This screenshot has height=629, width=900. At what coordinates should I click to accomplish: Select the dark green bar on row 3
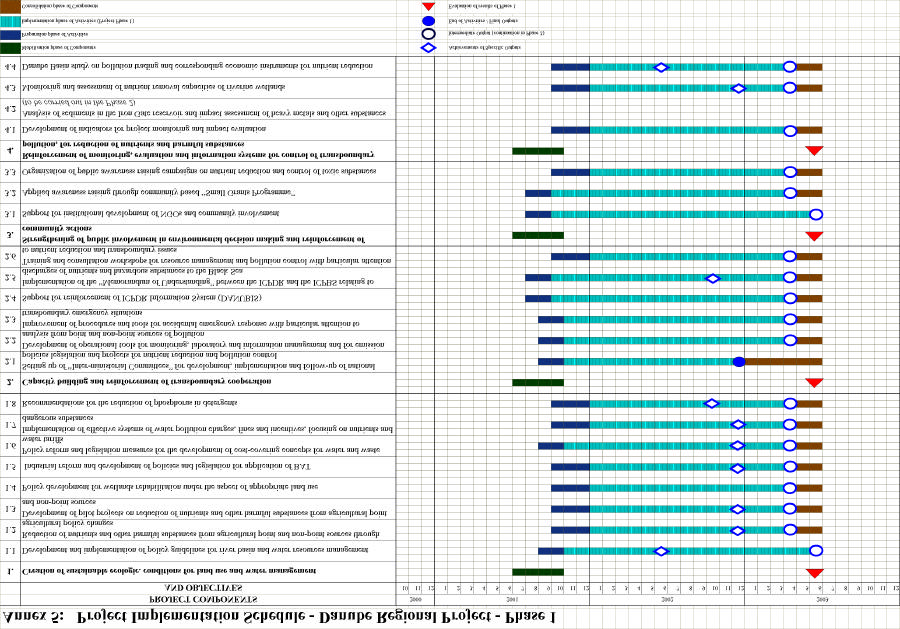(x=538, y=236)
